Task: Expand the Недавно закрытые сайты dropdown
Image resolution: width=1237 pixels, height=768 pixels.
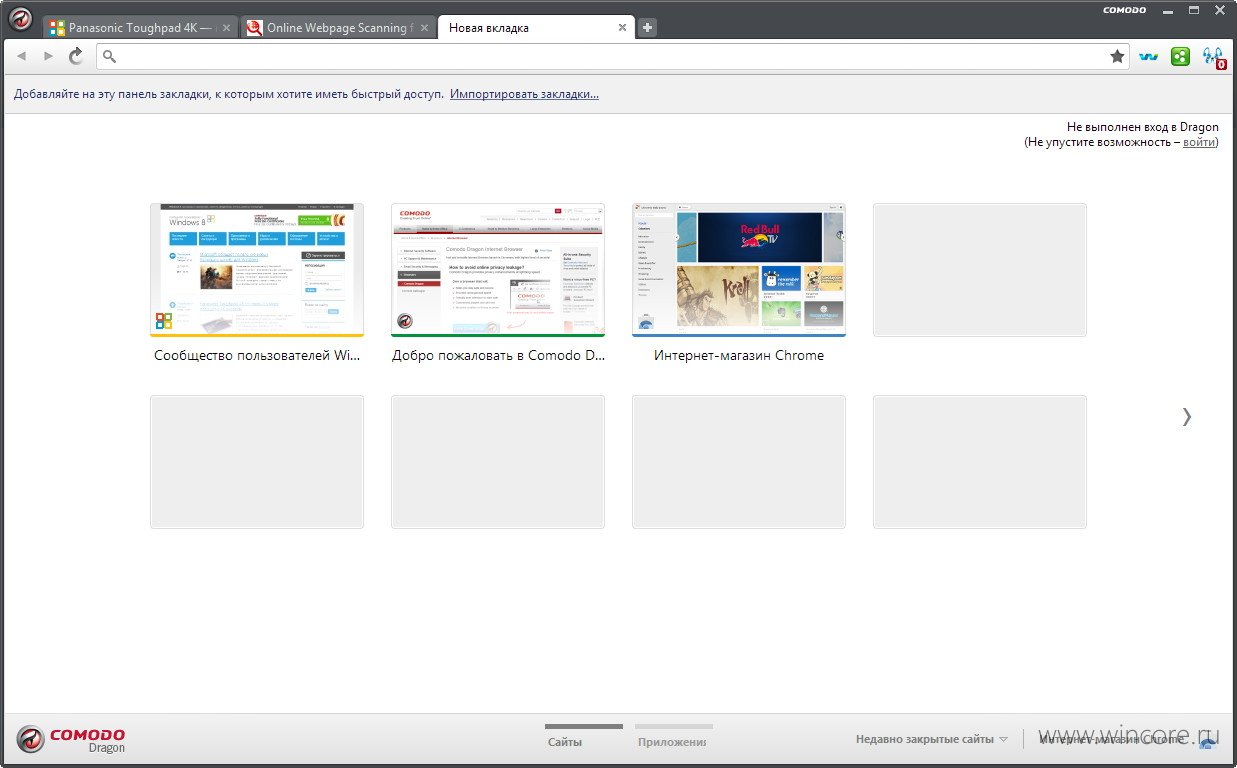Action: [x=932, y=740]
